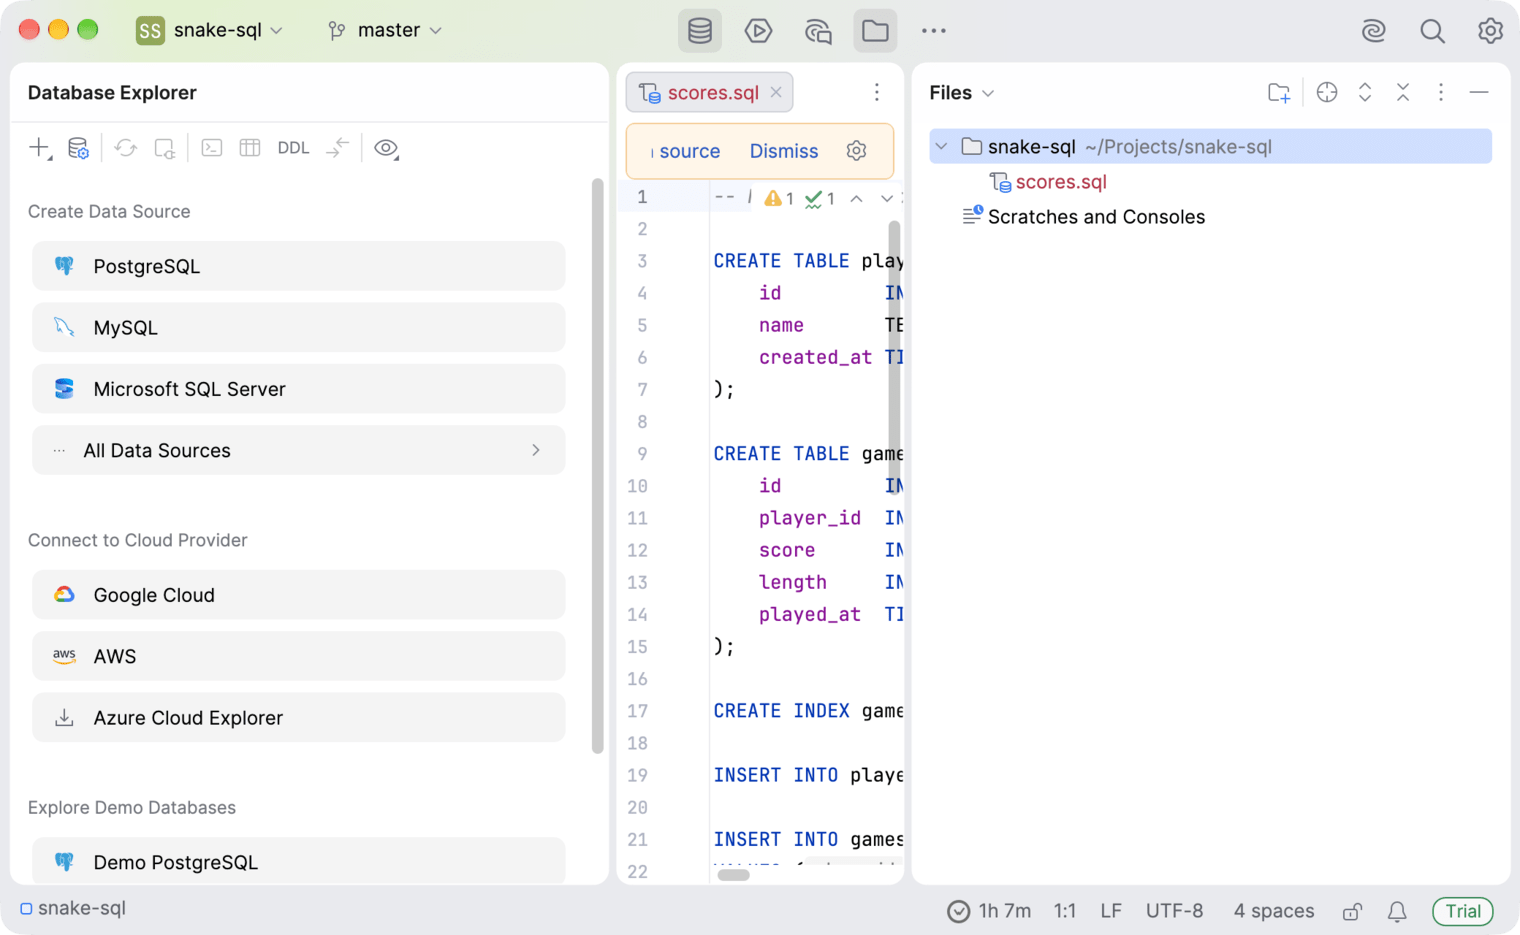Collapse the snake-sql folder tree node

(941, 147)
